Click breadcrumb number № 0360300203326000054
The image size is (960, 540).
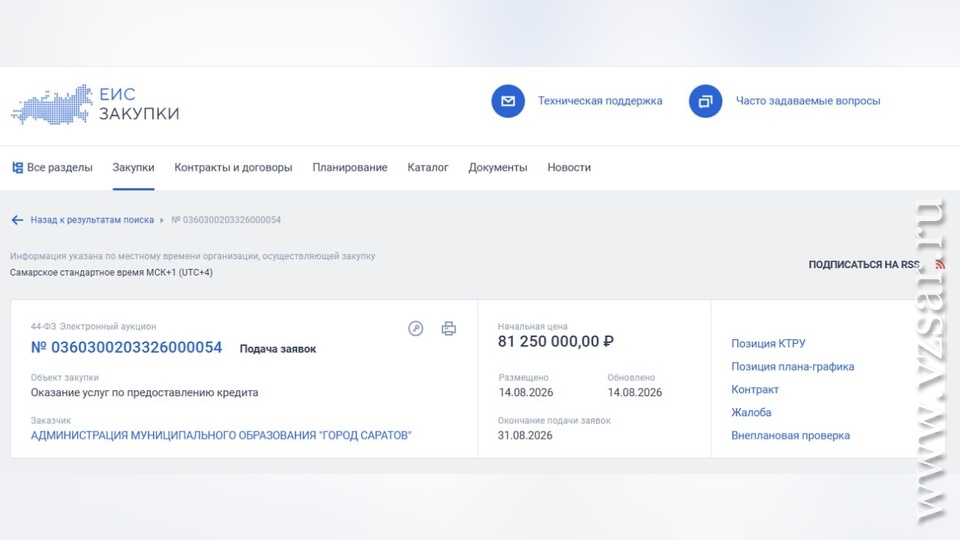pyautogui.click(x=226, y=220)
